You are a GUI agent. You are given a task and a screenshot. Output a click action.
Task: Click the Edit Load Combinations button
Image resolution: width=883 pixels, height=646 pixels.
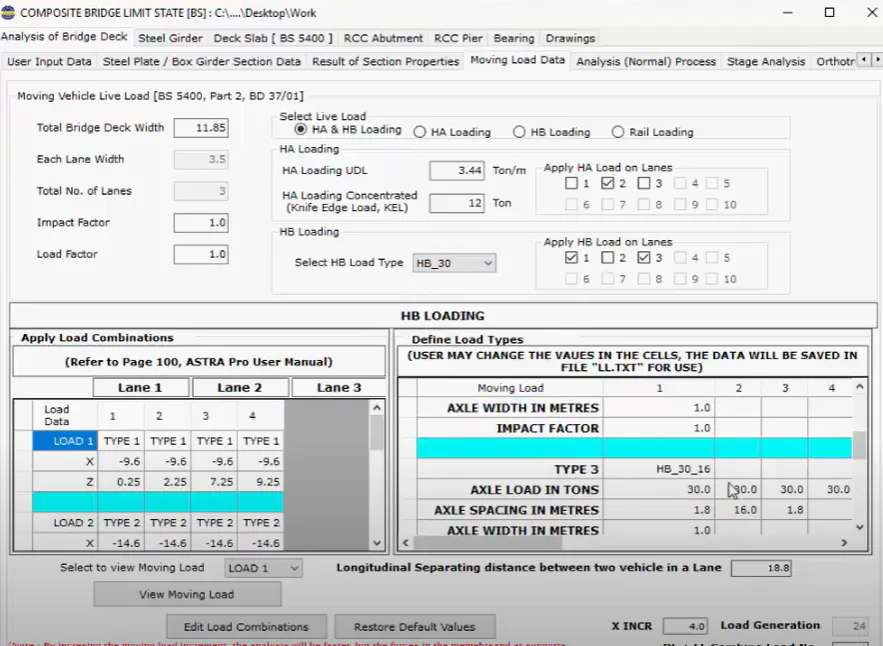pos(246,627)
